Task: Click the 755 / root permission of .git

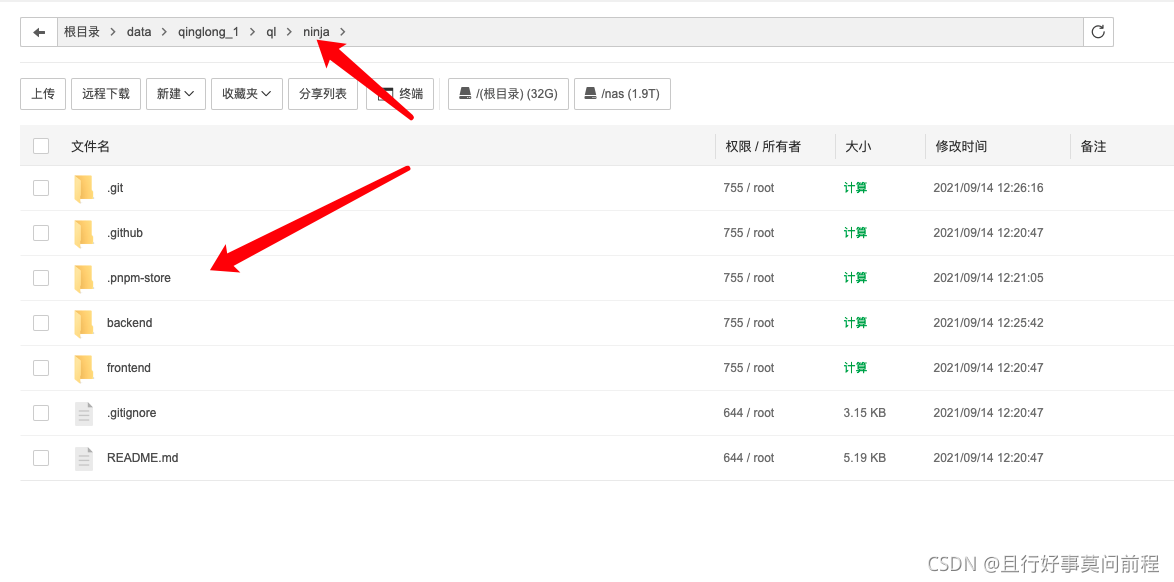Action: (749, 188)
